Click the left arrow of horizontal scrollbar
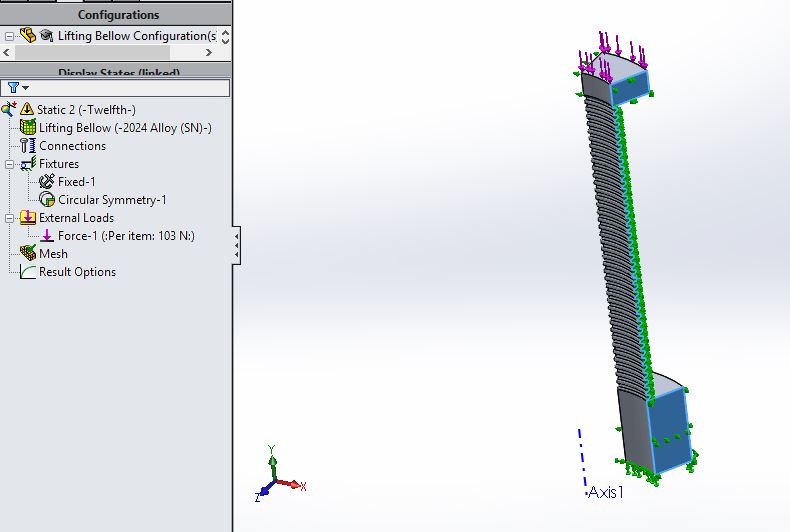The image size is (790, 532). (7, 52)
